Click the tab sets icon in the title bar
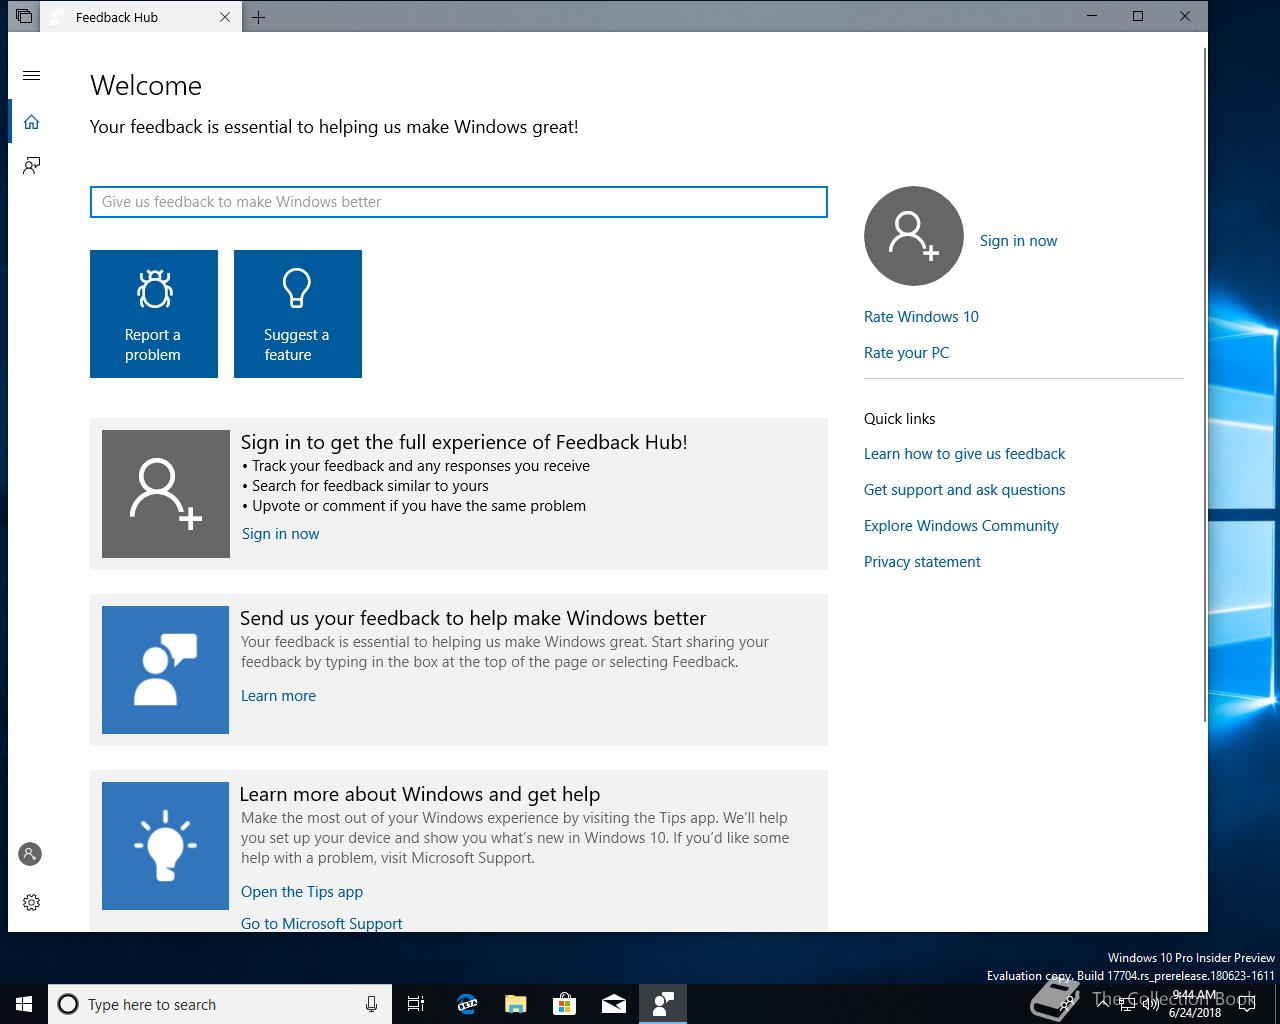Screen dimensions: 1280x1024 [x=23, y=17]
